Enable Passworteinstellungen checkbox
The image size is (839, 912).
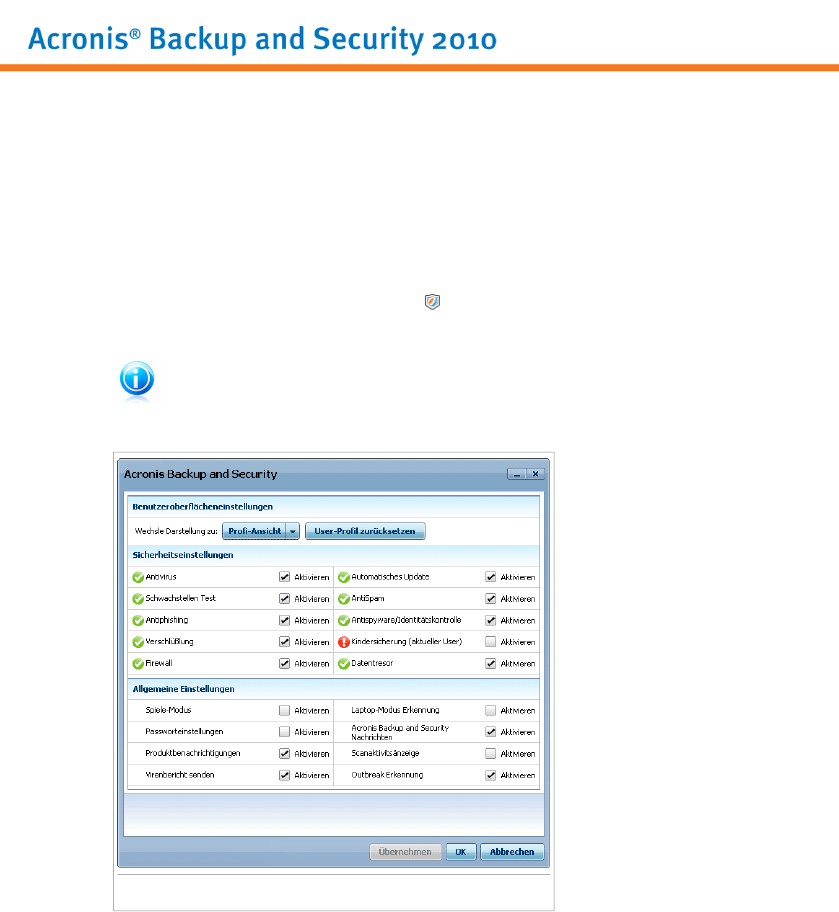tap(285, 732)
